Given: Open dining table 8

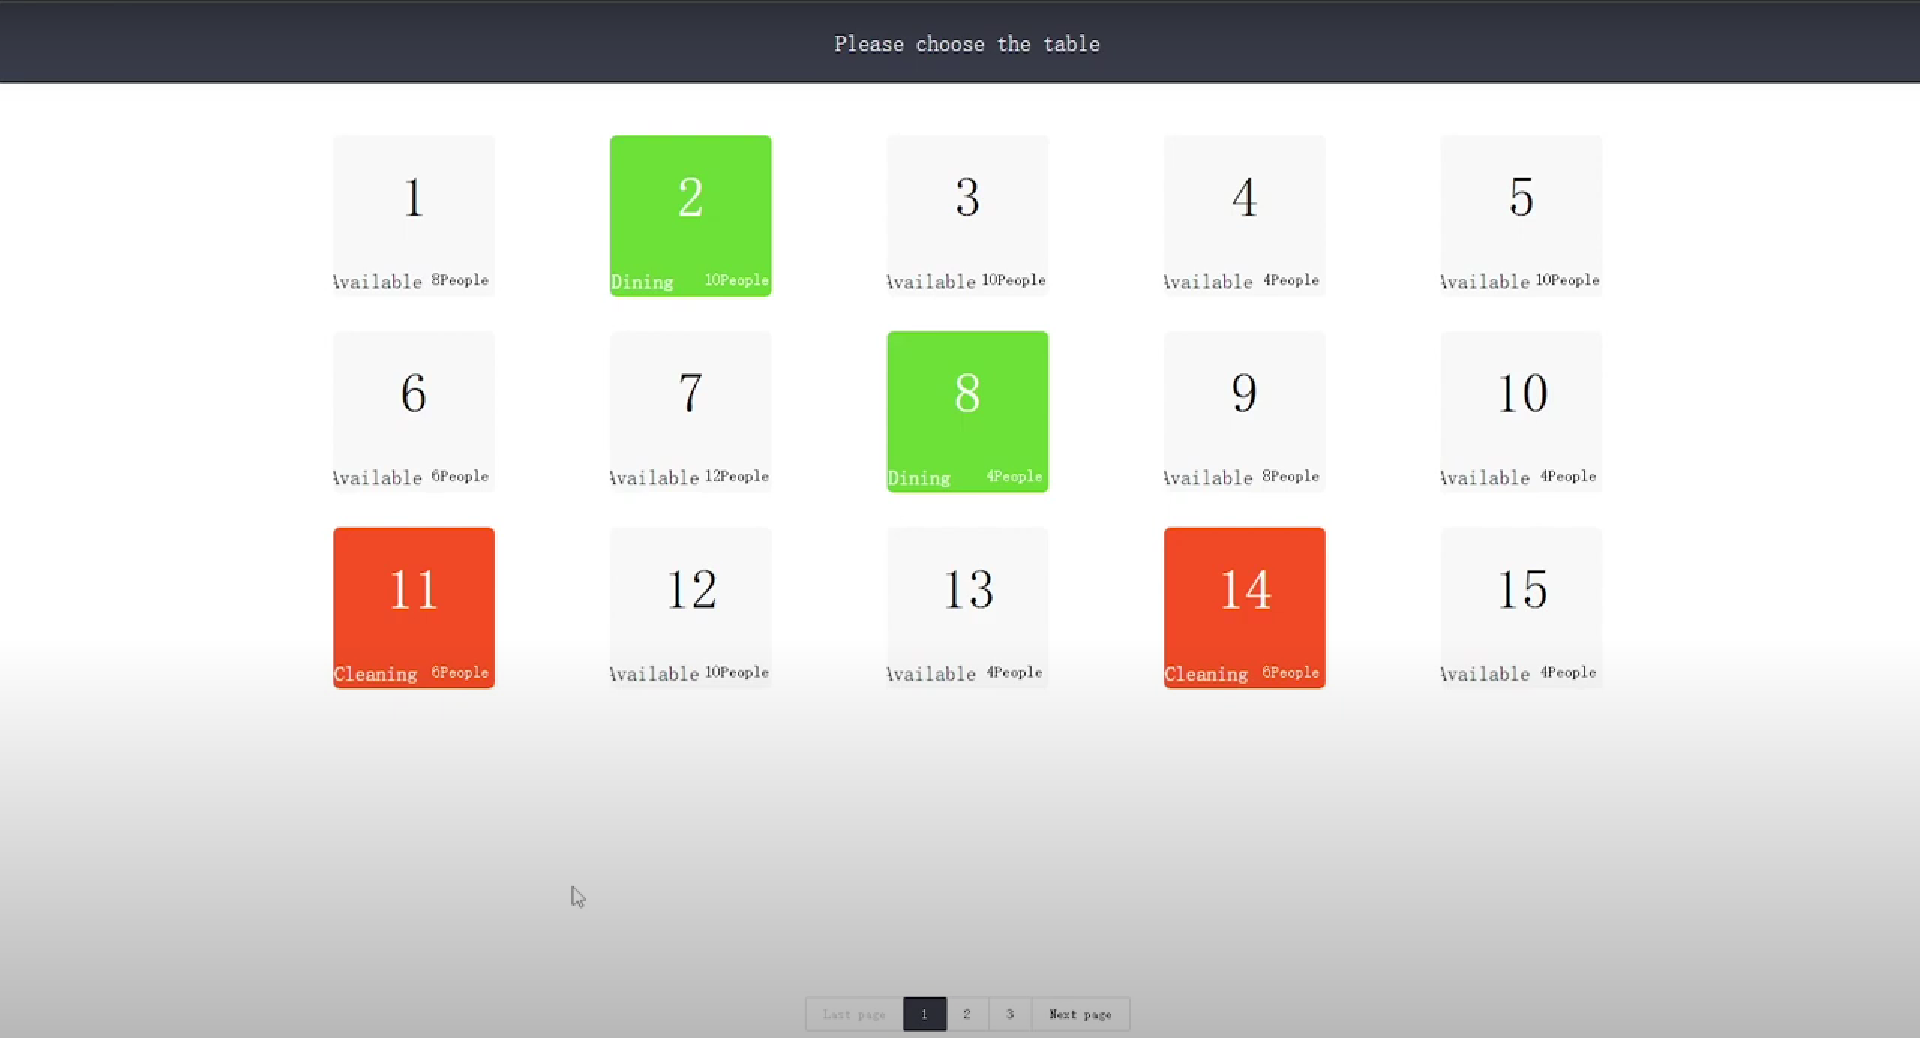Looking at the screenshot, I should click(968, 411).
